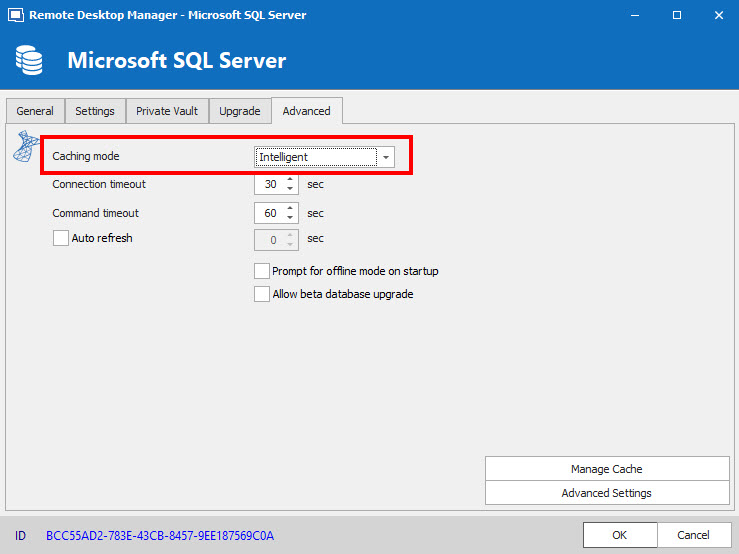Viewport: 739px width, 554px height.
Task: Confirm with the OK button
Action: point(620,535)
